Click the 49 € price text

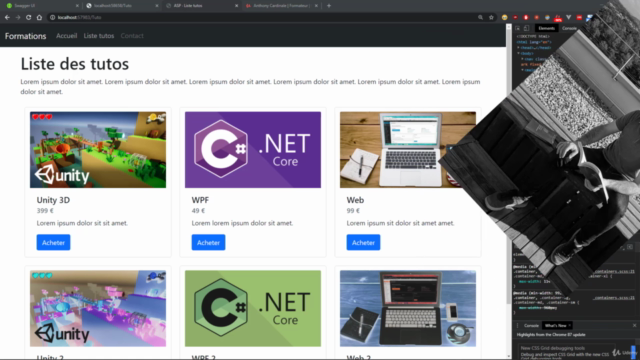coord(198,211)
